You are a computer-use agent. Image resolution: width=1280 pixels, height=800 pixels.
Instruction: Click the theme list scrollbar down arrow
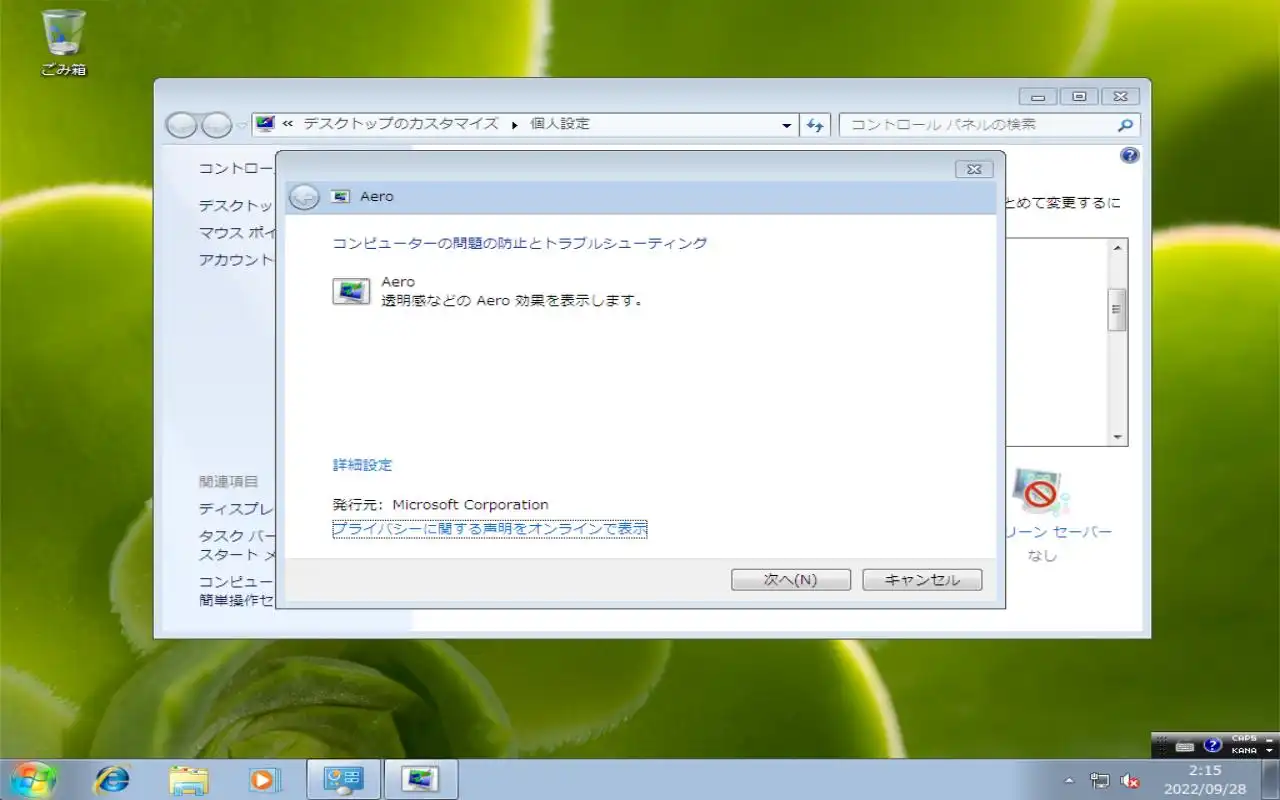click(x=1118, y=437)
